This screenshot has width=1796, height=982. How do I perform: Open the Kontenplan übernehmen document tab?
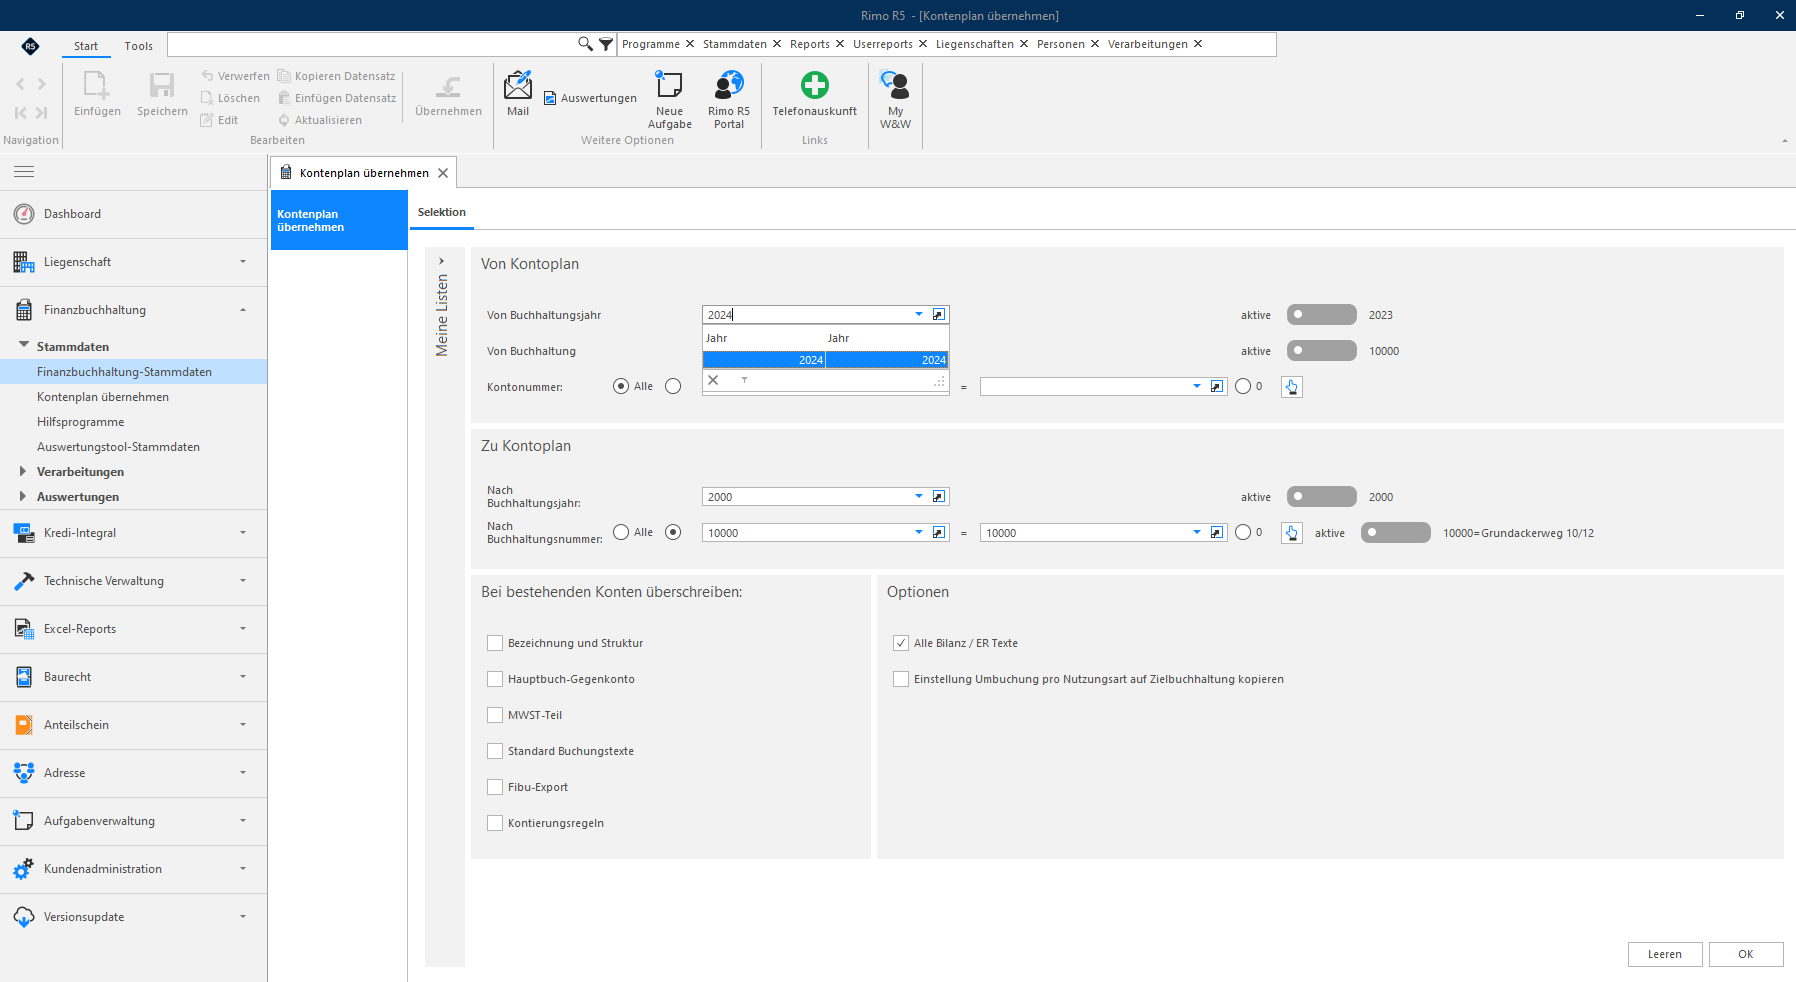pyautogui.click(x=364, y=173)
